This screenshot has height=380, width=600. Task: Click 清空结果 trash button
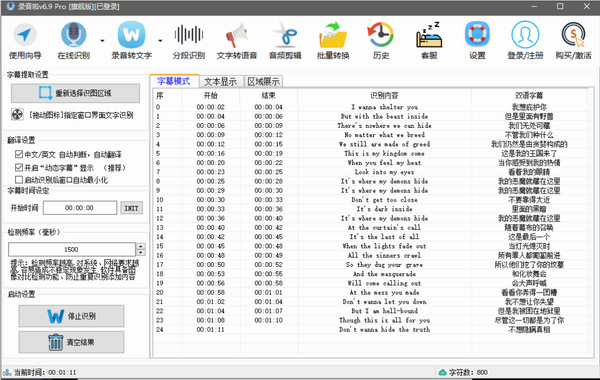[72, 342]
